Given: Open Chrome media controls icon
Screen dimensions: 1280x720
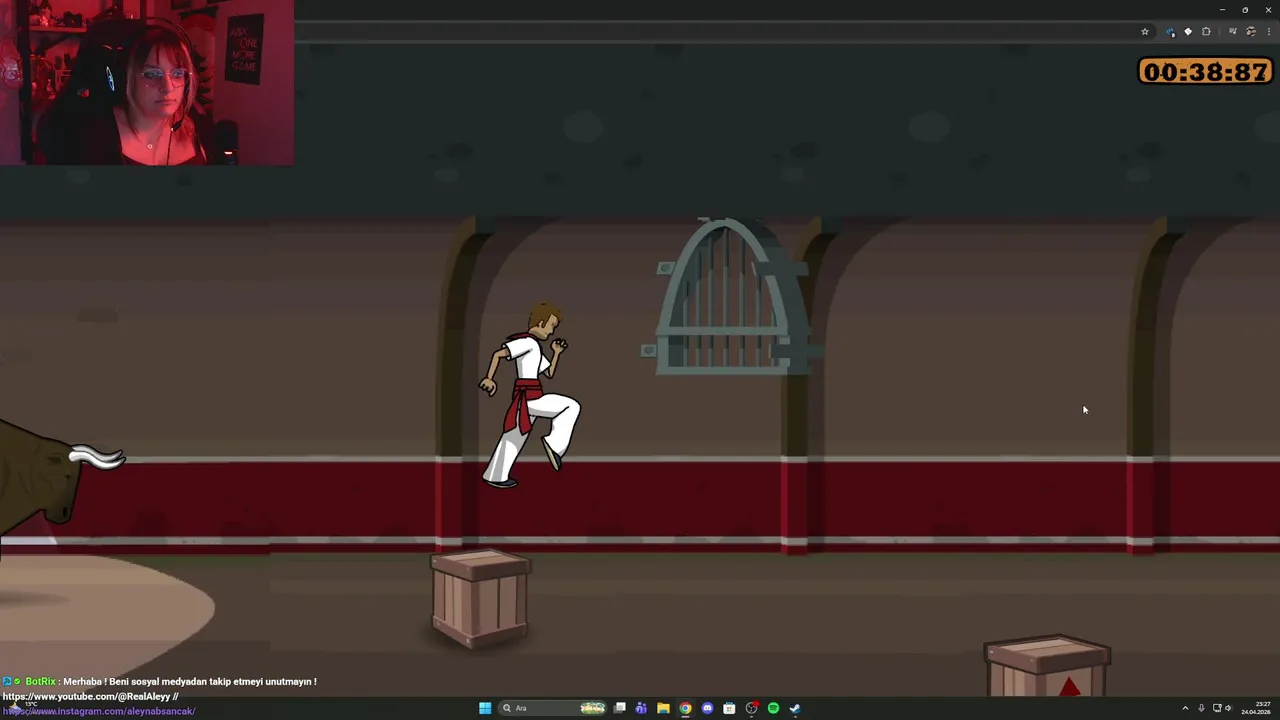Looking at the screenshot, I should pyautogui.click(x=1233, y=31).
